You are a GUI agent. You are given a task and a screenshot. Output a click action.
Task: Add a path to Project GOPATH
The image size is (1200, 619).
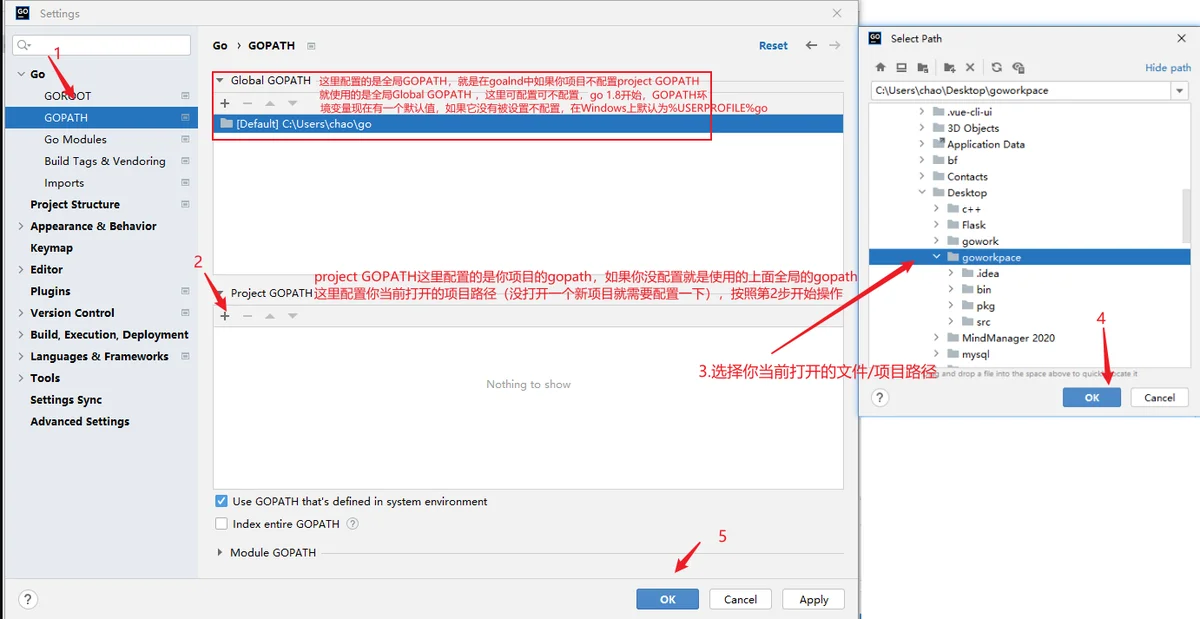(225, 316)
